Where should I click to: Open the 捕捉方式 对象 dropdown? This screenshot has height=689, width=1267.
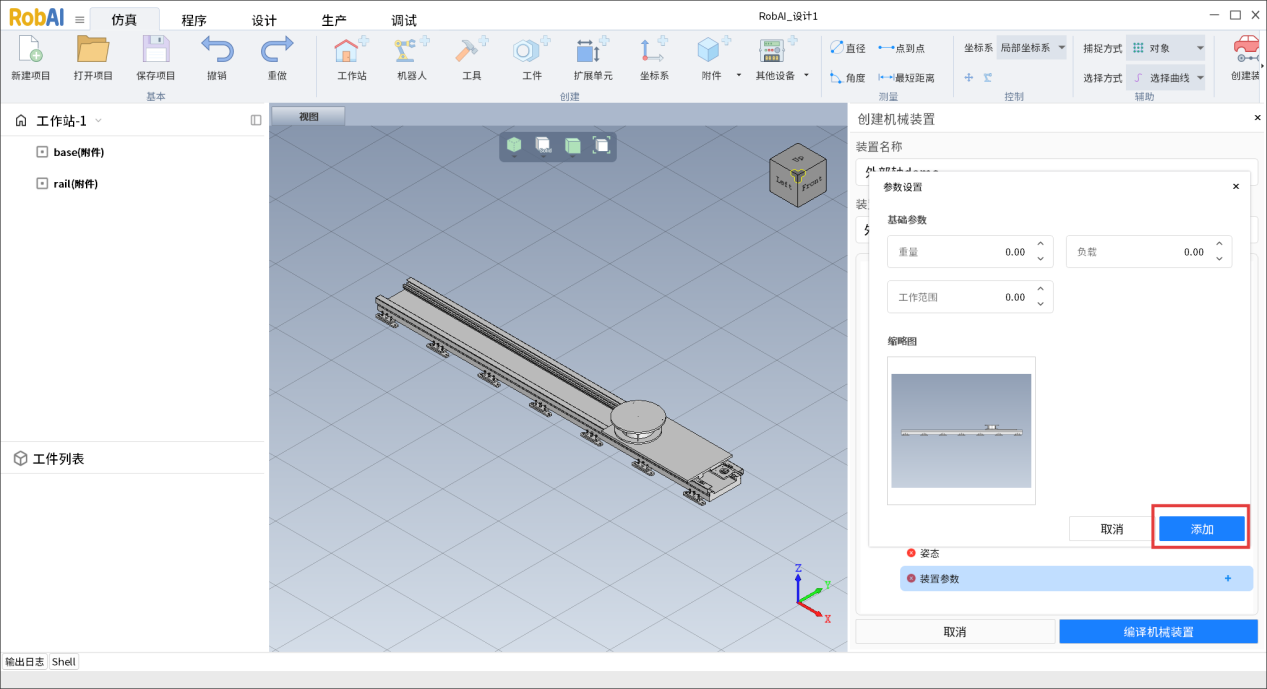point(1166,47)
